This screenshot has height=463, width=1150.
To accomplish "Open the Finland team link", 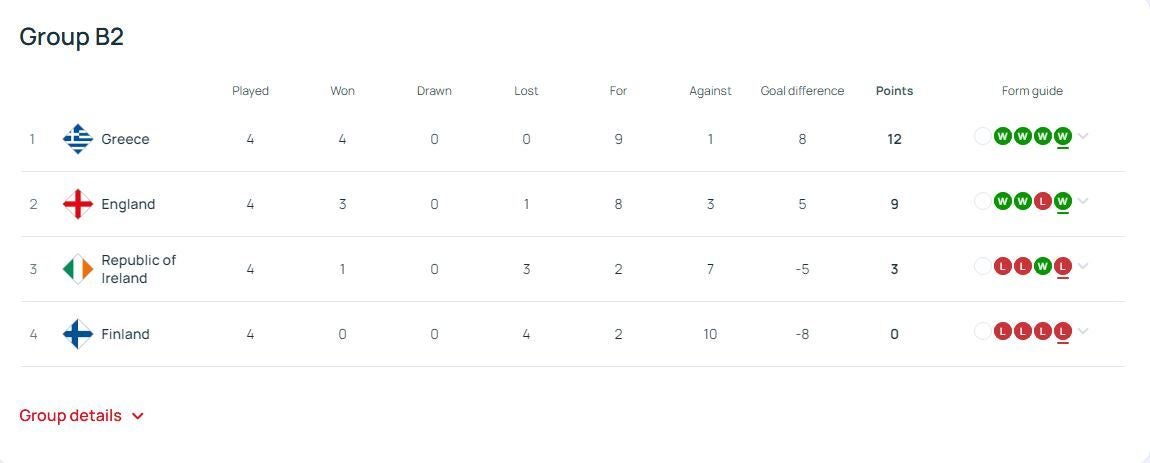I will (x=125, y=334).
